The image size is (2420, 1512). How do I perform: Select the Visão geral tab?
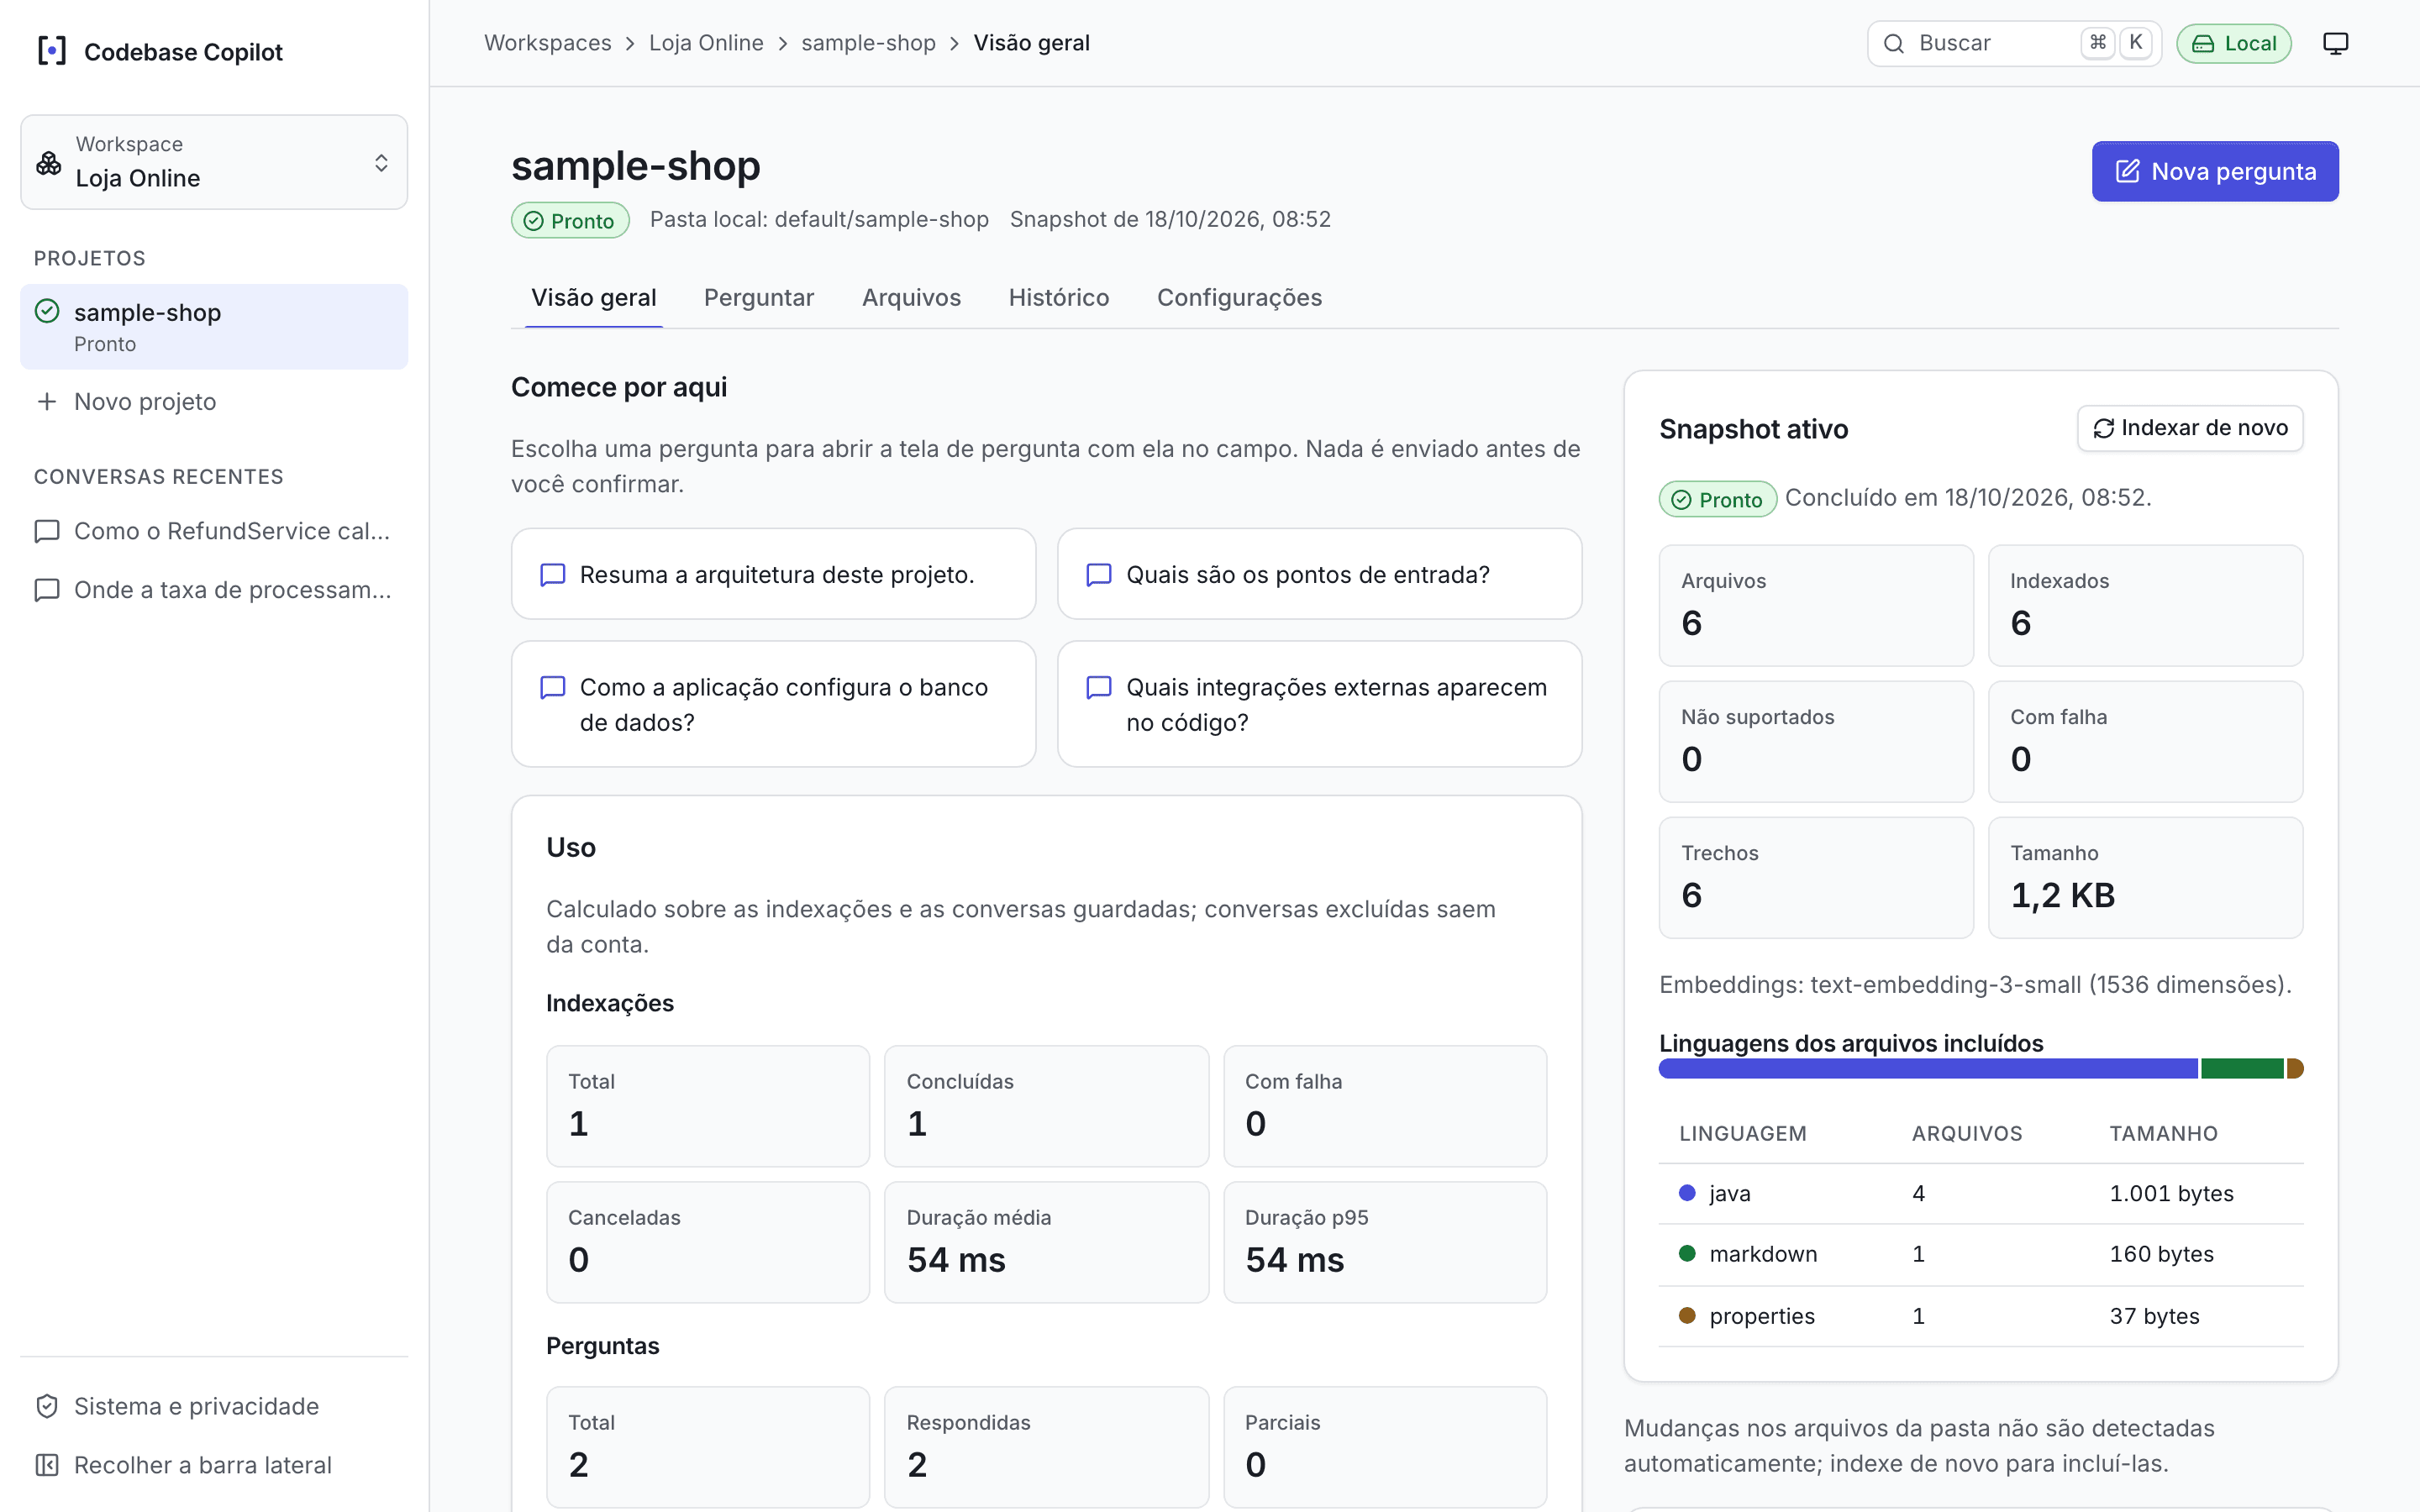point(594,298)
